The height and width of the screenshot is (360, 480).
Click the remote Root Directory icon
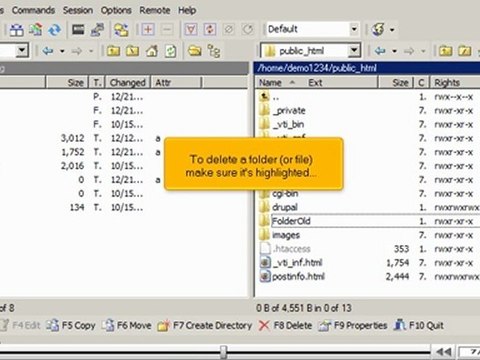pyautogui.click(x=465, y=51)
